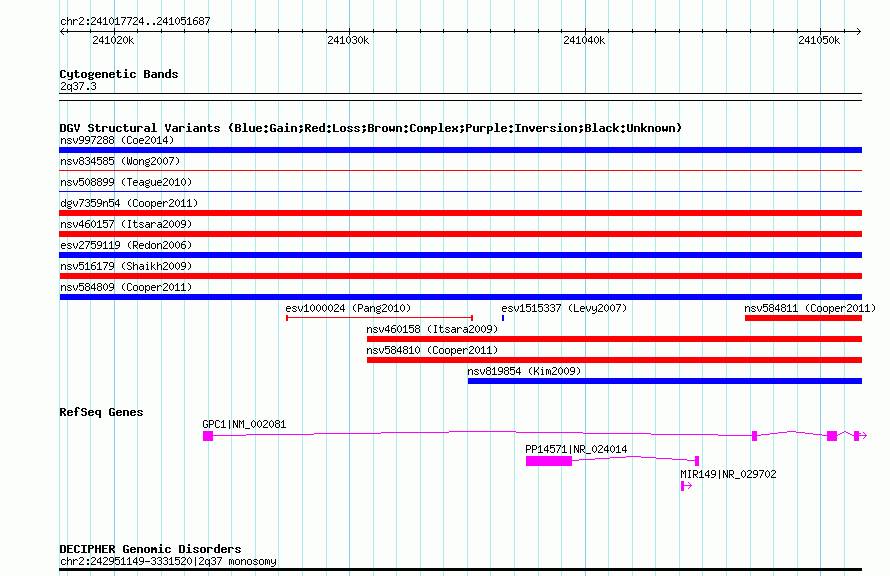Image resolution: width=890 pixels, height=576 pixels.
Task: Open the dgv7359n54 (Cooper2011) label
Action: pyautogui.click(x=129, y=203)
